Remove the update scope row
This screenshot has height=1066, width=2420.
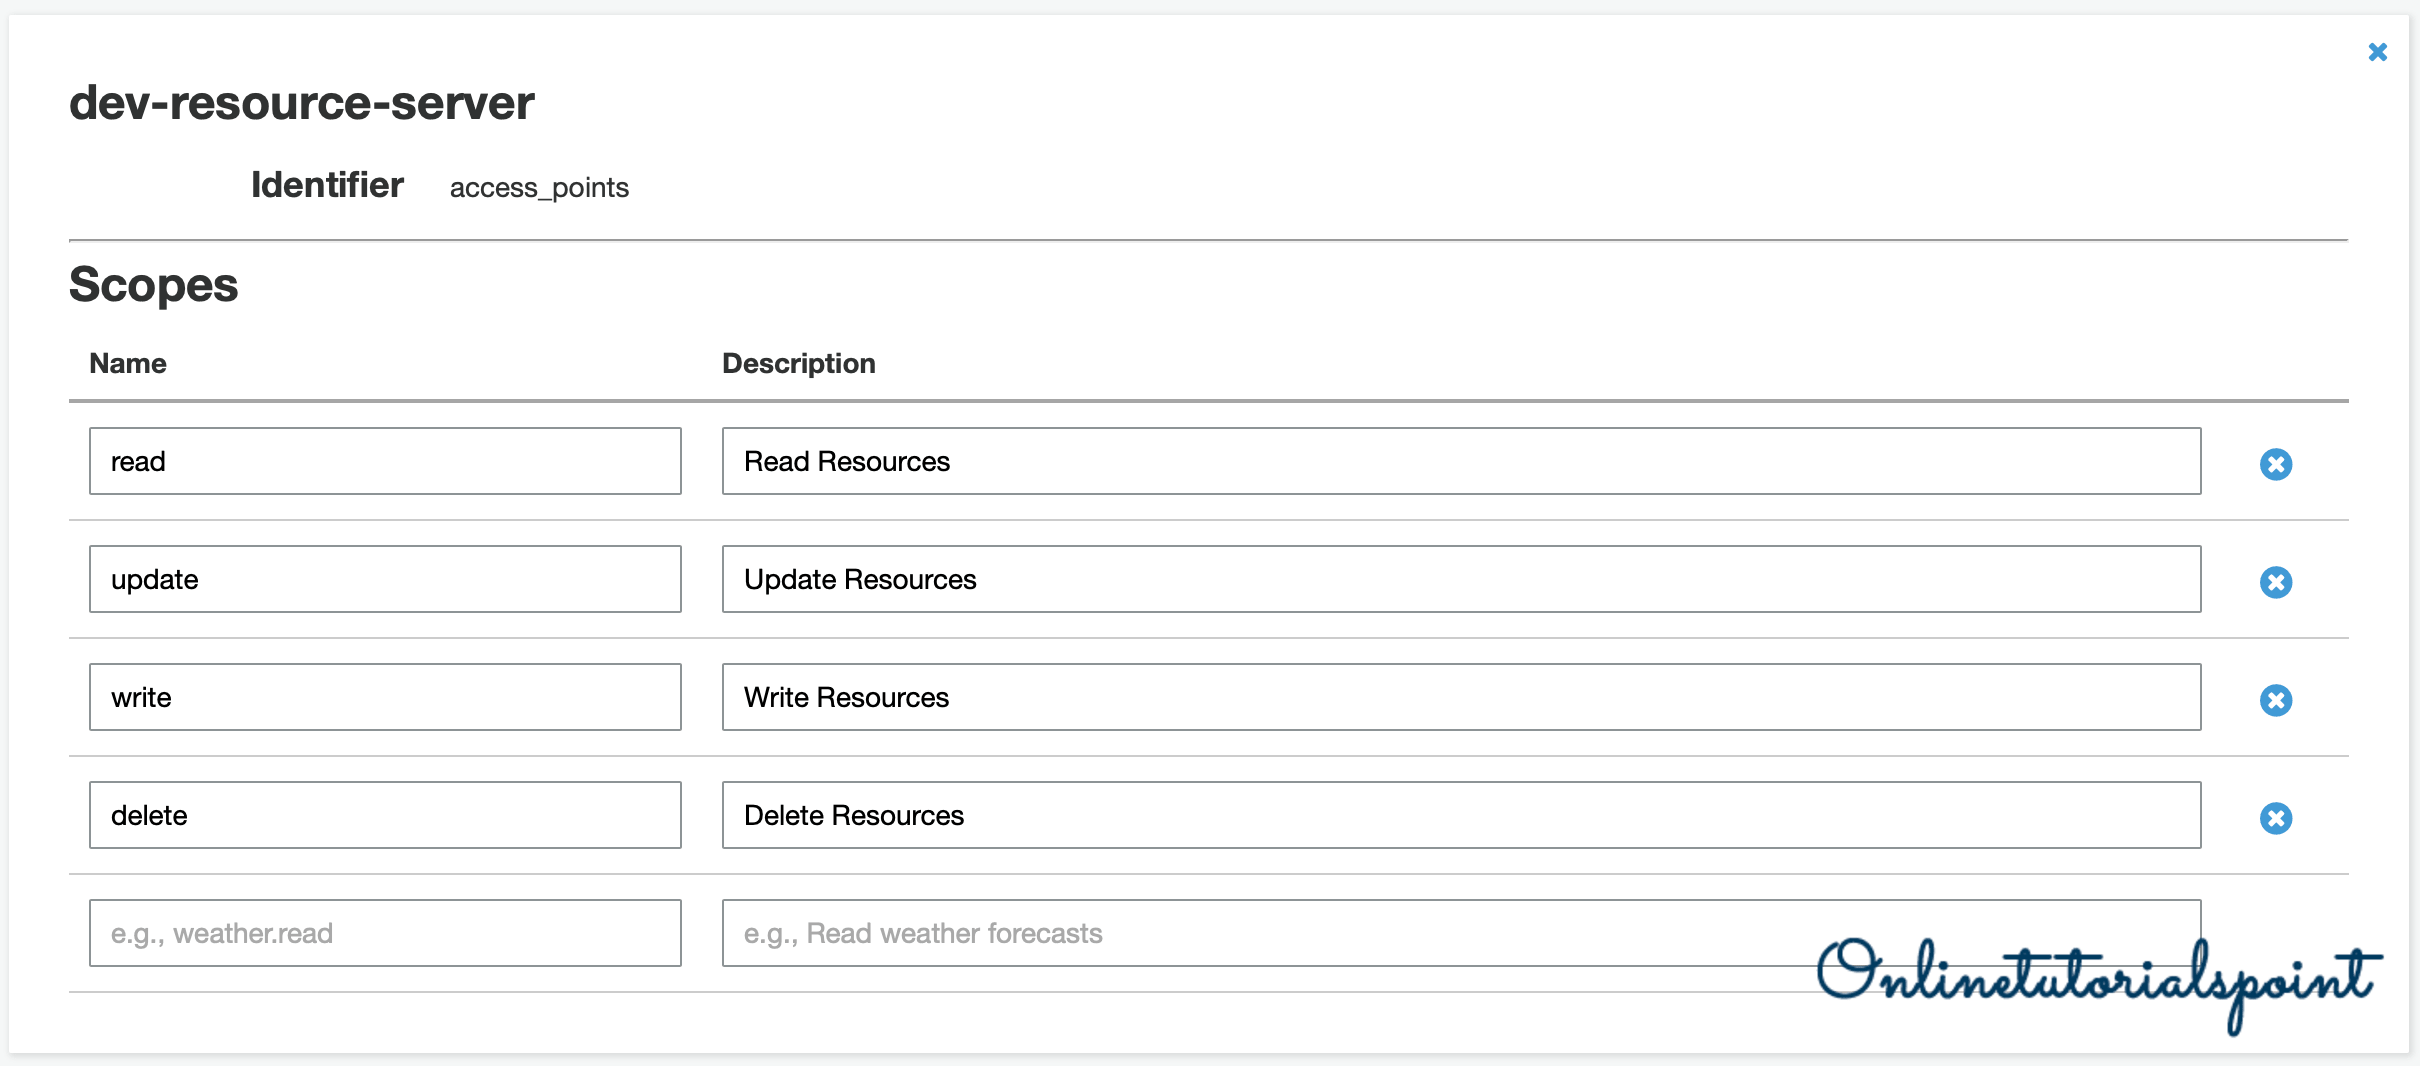point(2275,582)
